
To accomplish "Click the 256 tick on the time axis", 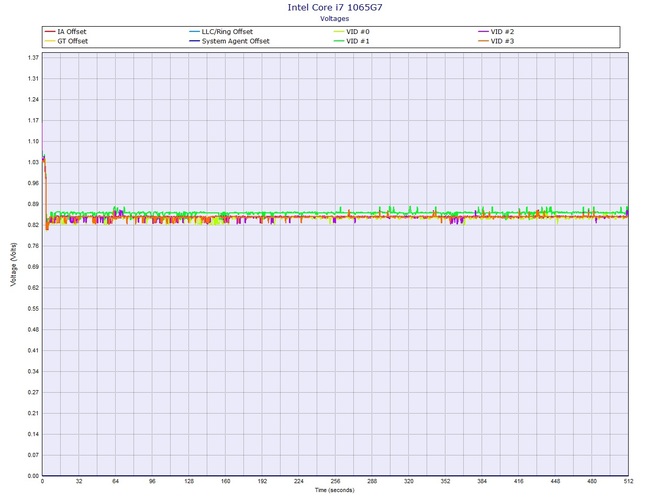I will [335, 481].
